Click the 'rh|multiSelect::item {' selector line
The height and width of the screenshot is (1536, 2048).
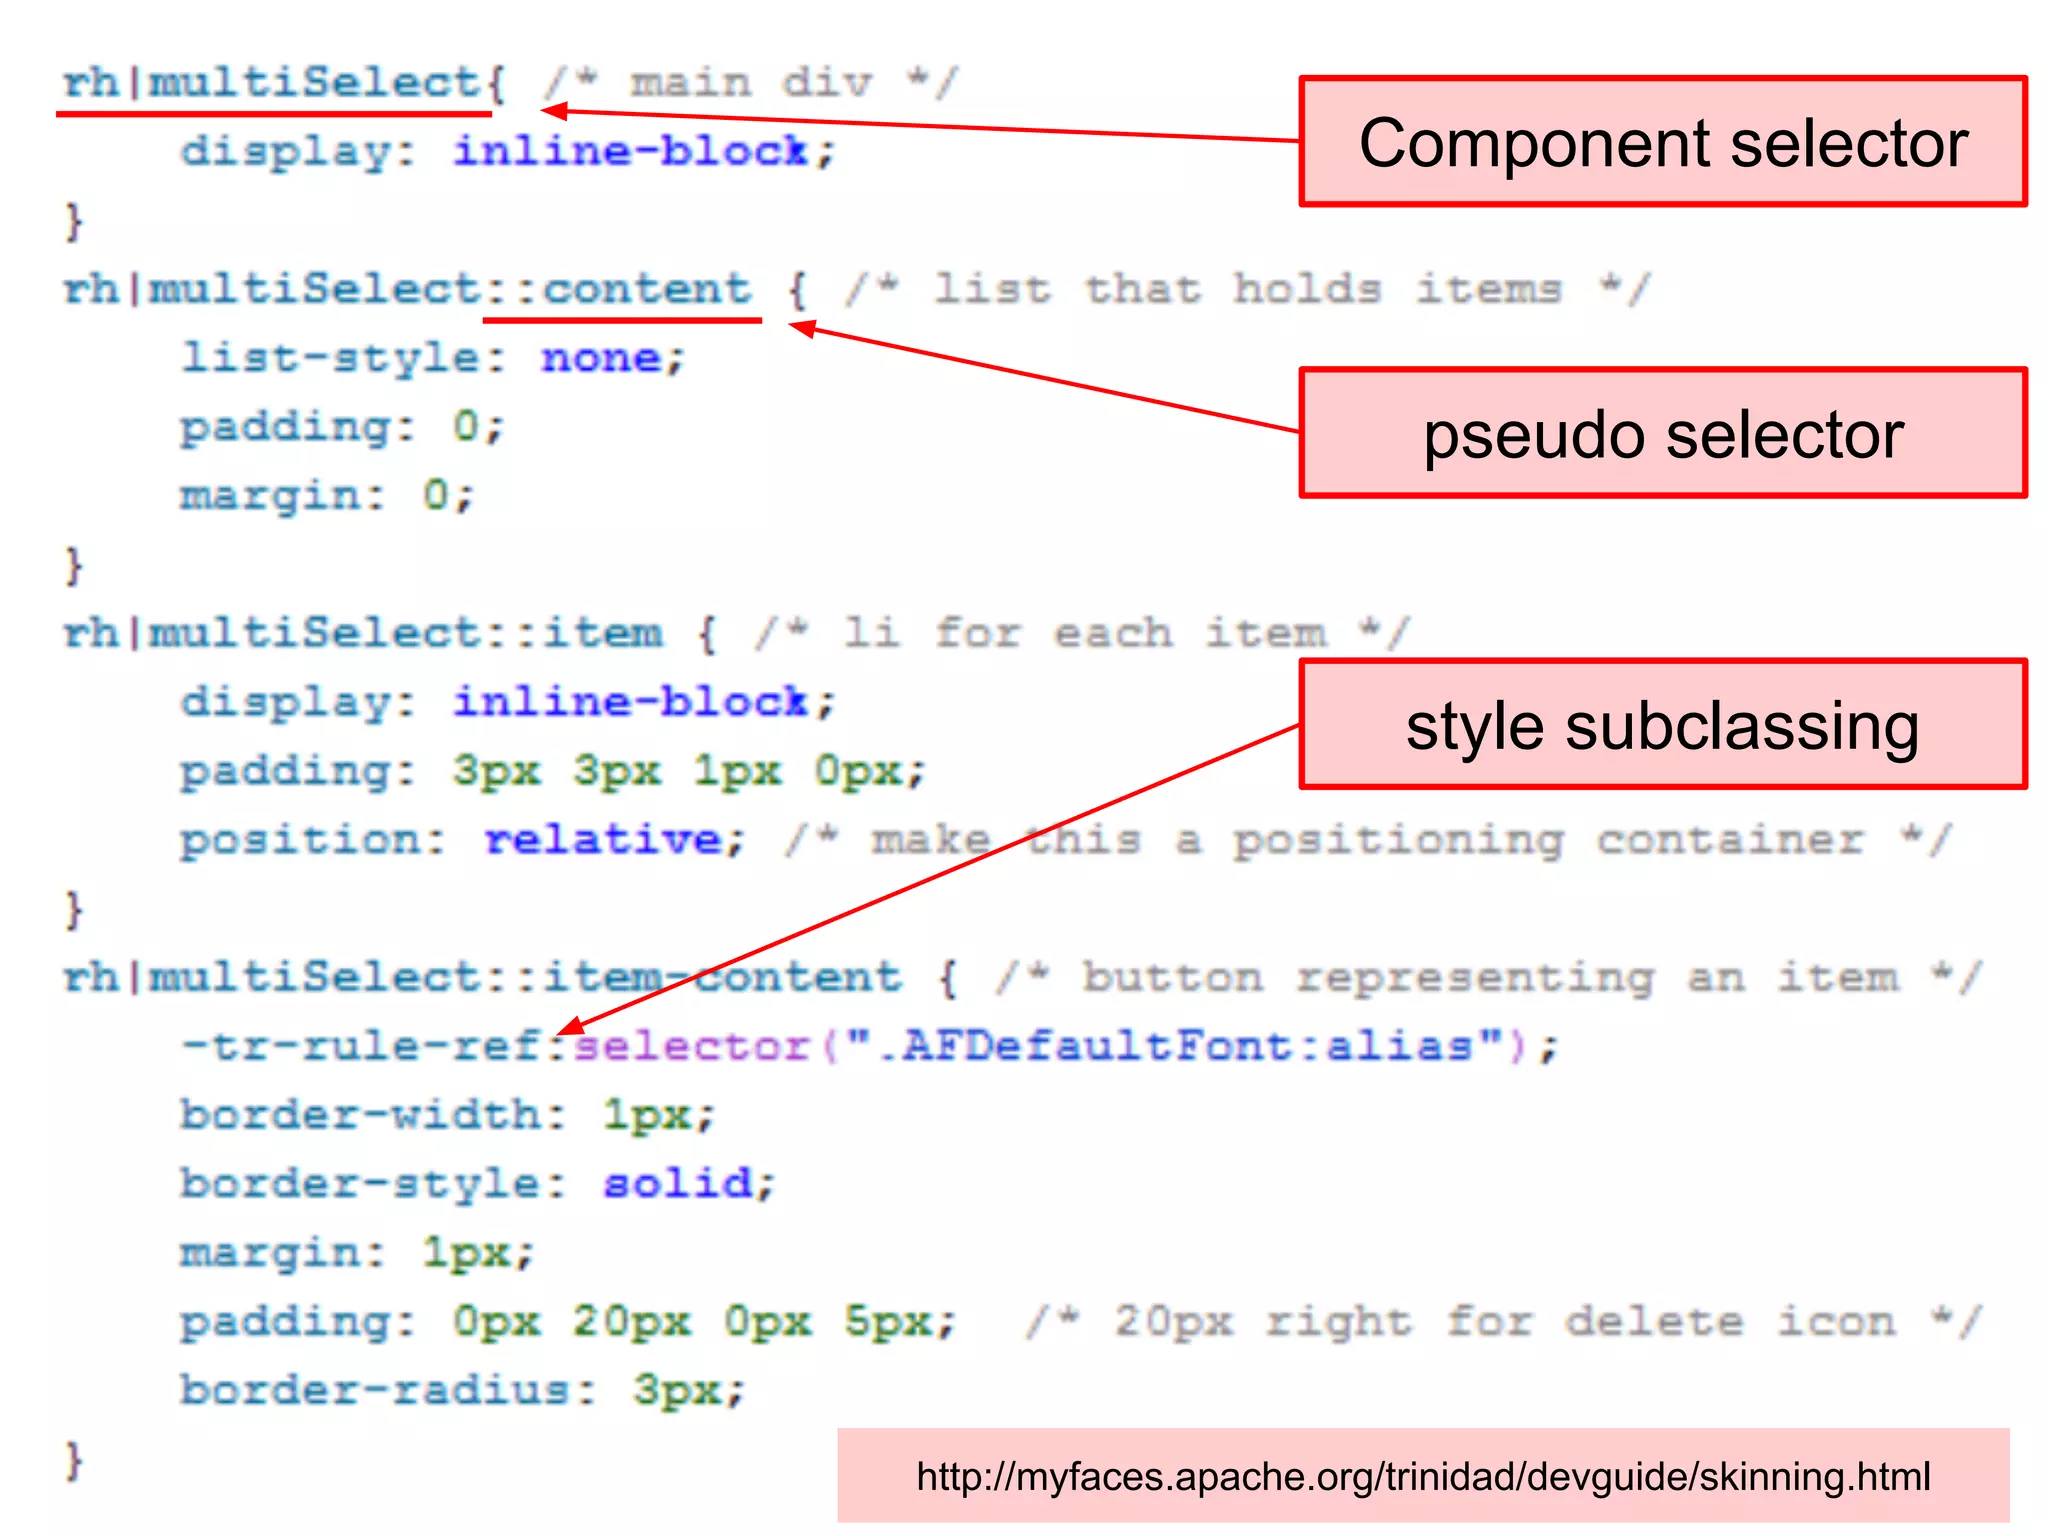391,634
